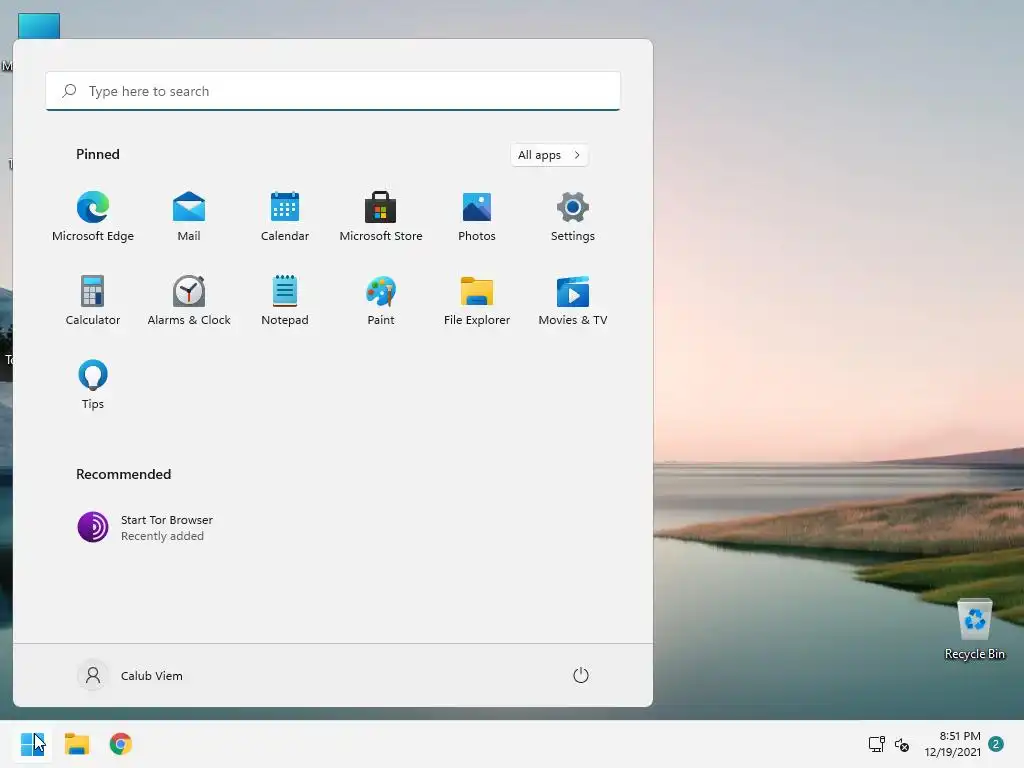
Task: Open the Calculator app
Action: point(93,300)
